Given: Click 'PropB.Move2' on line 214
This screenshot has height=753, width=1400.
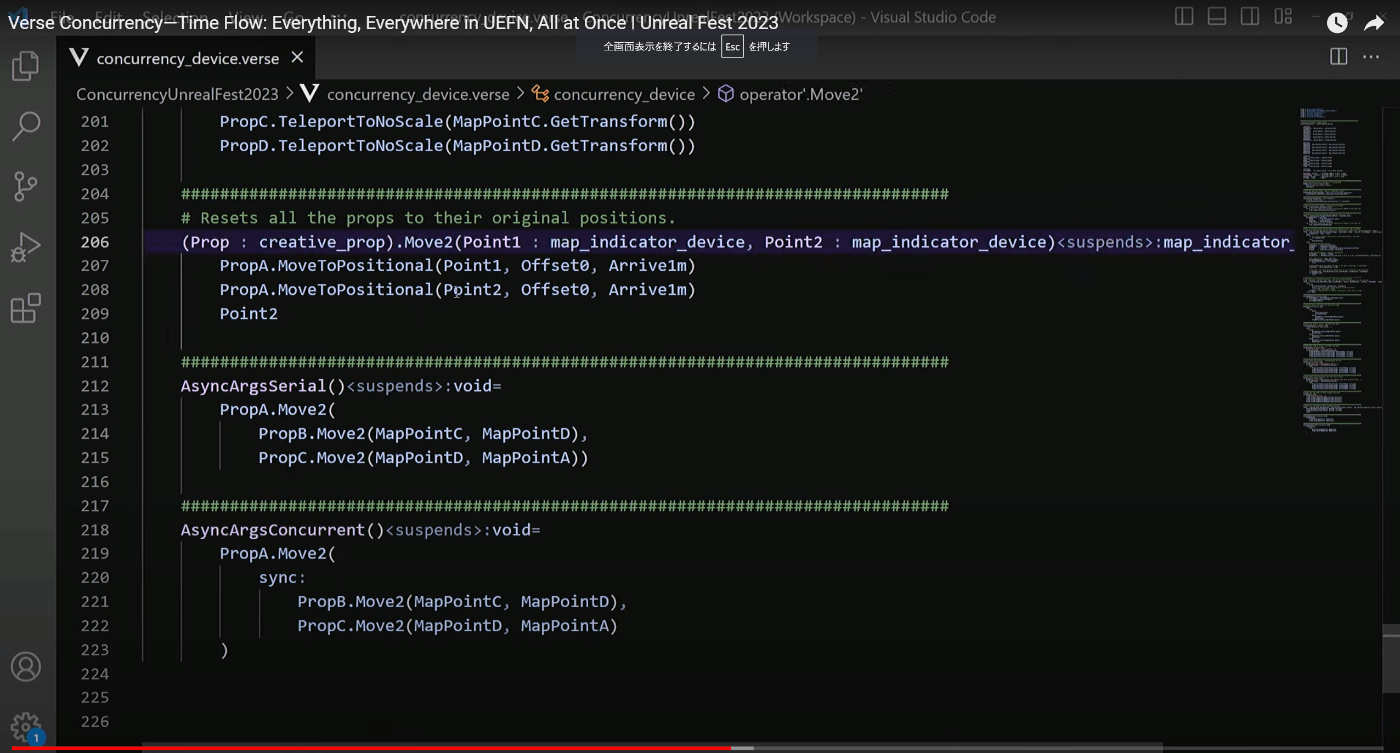Looking at the screenshot, I should pos(312,434).
